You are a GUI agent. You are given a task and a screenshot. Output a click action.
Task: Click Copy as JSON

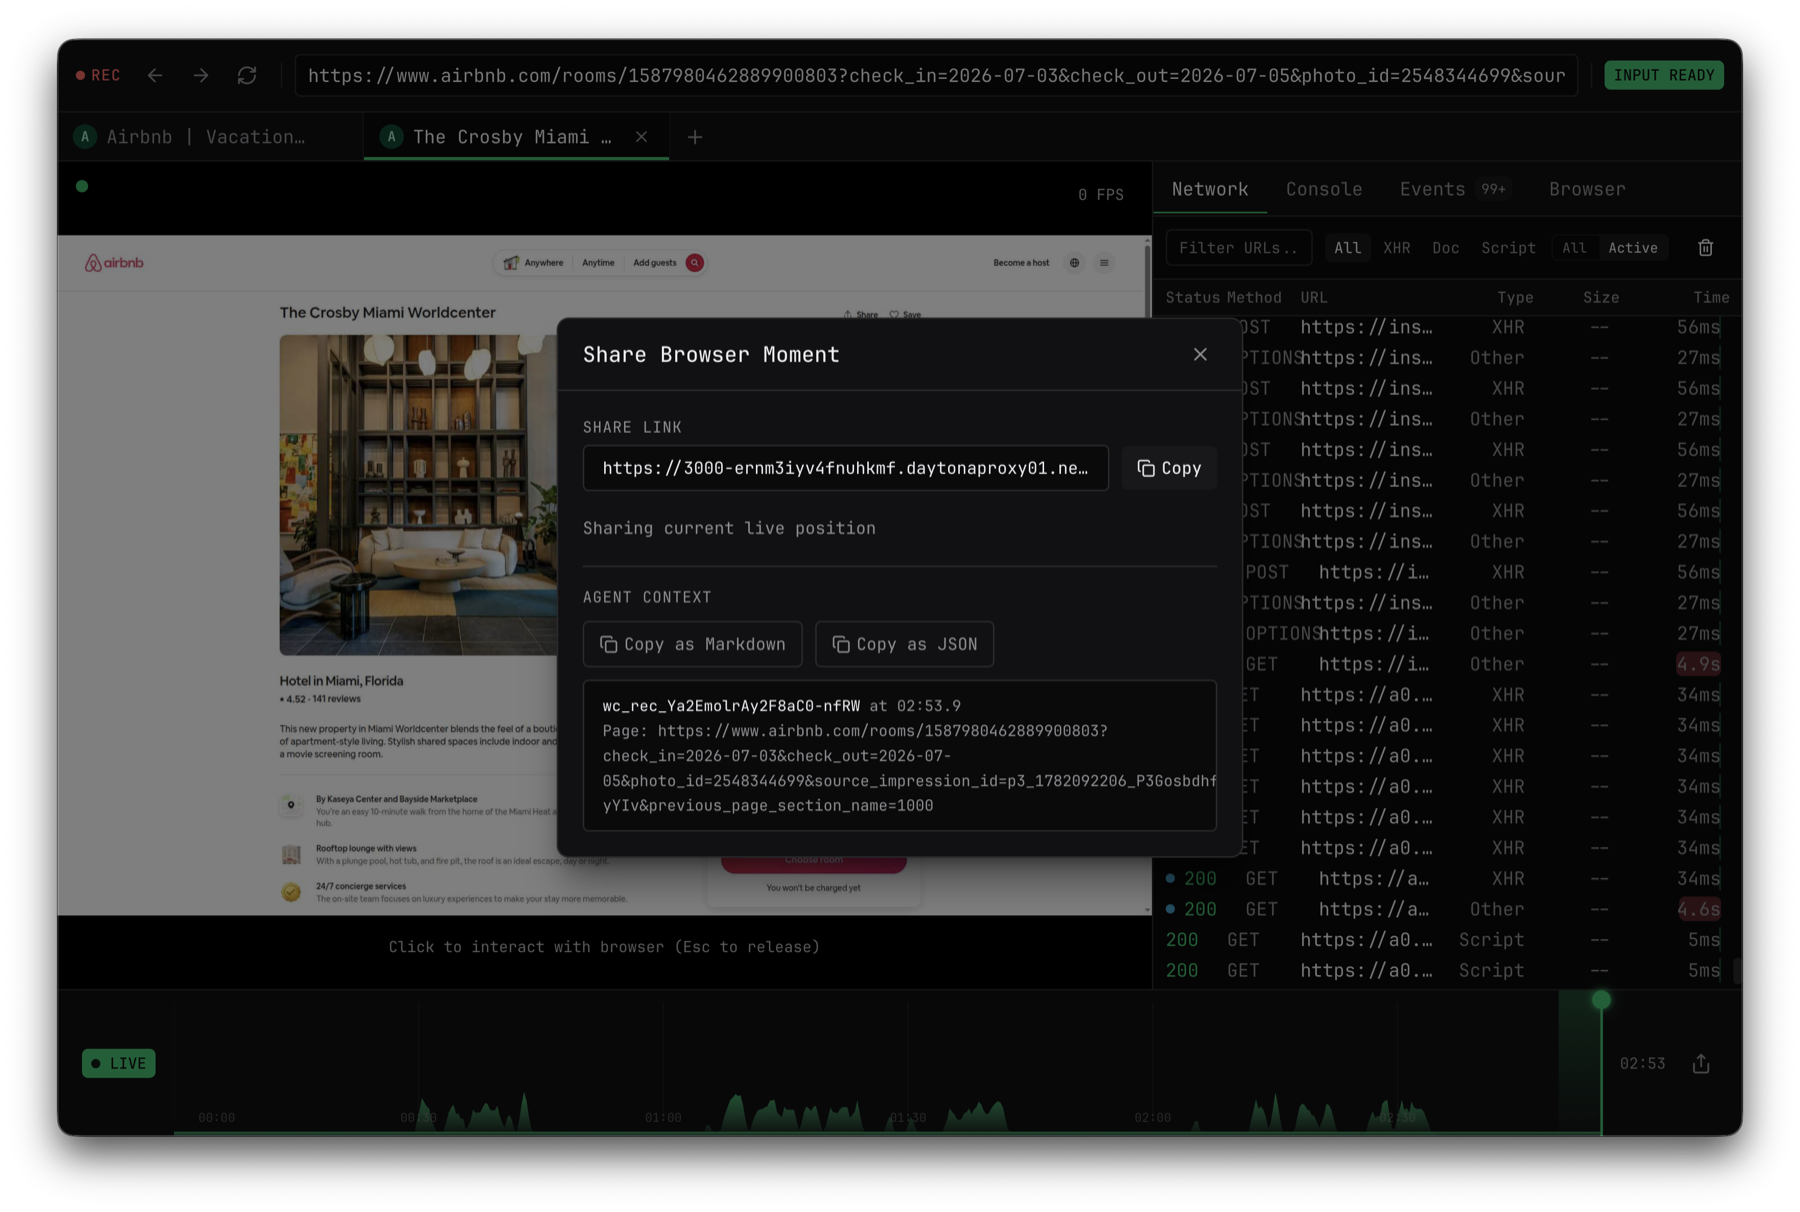point(904,645)
